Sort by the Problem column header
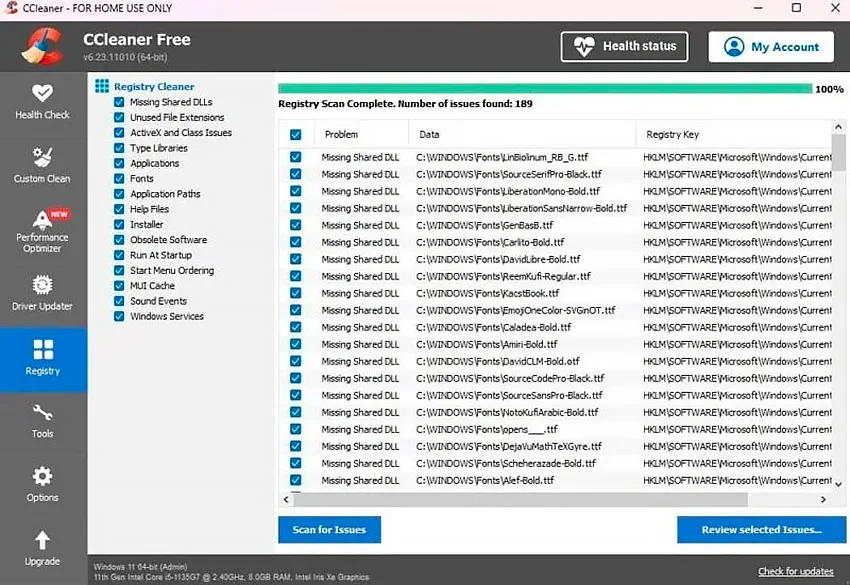The width and height of the screenshot is (850, 585). tap(361, 134)
